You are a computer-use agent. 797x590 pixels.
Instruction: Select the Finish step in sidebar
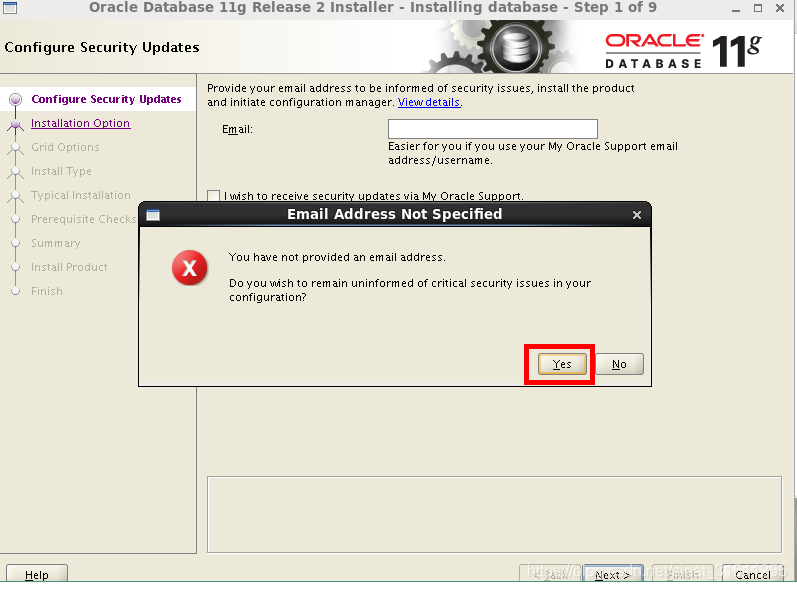47,291
